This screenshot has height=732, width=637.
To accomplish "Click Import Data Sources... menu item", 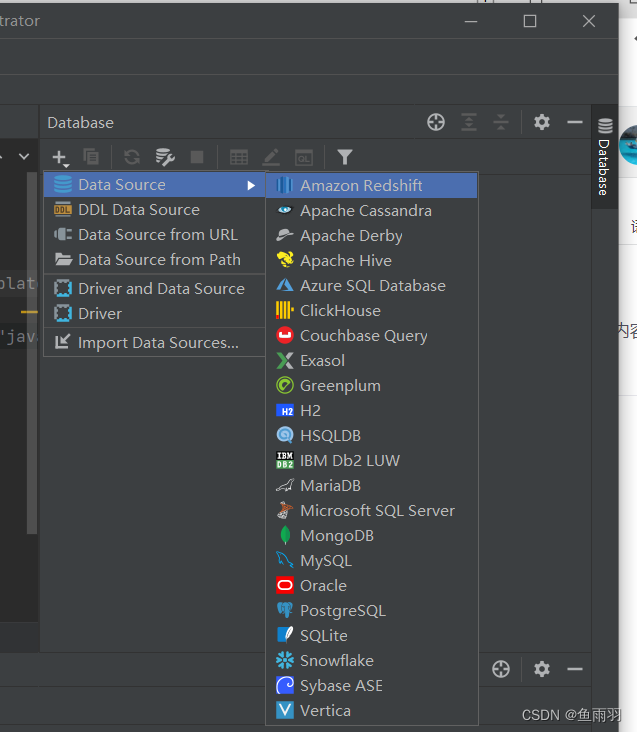I will (x=154, y=343).
